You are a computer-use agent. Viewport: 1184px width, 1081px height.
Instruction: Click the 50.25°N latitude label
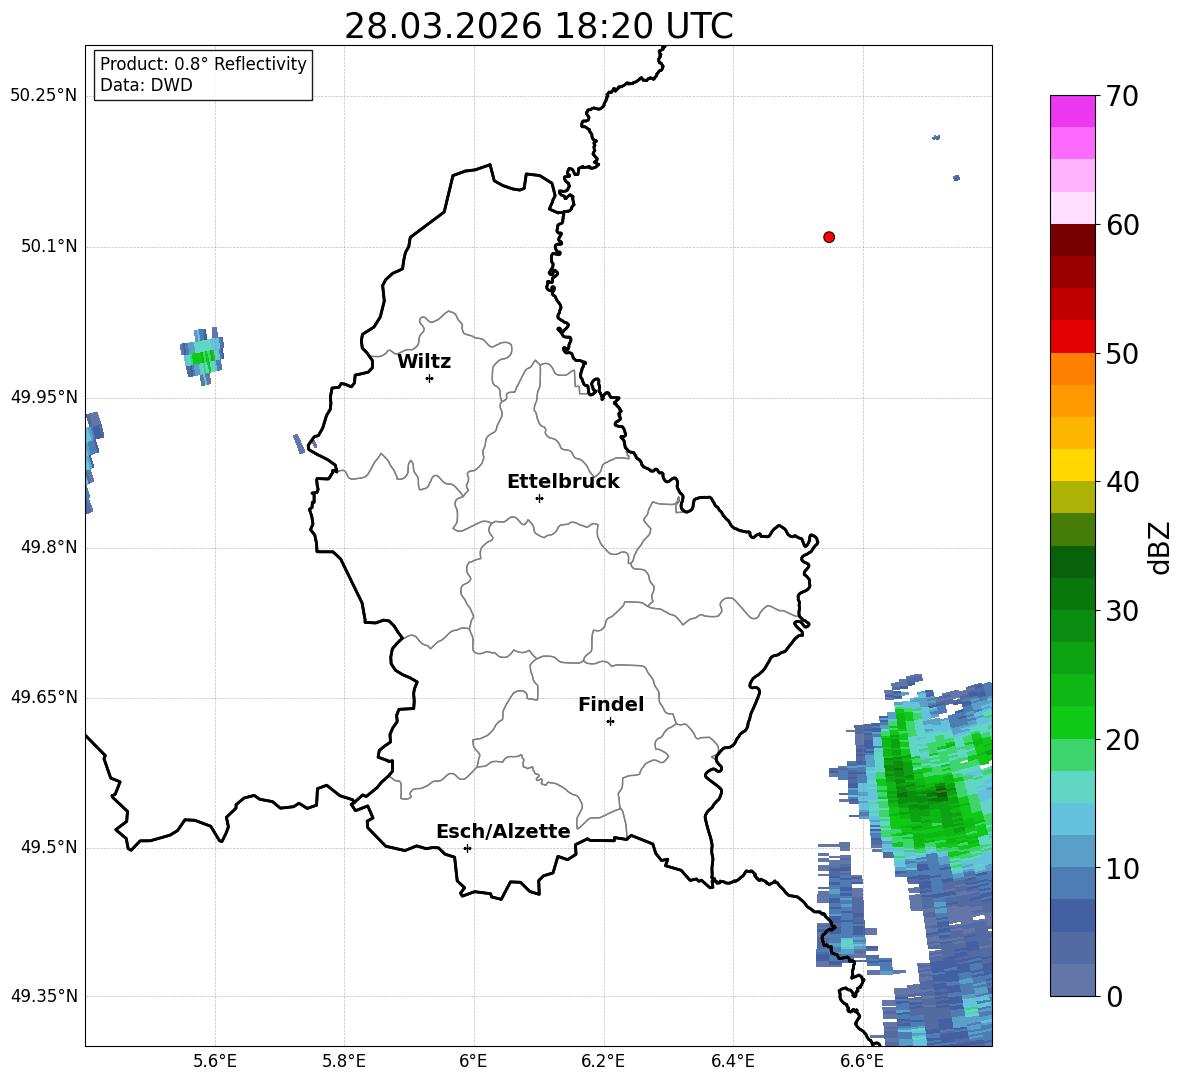44,96
